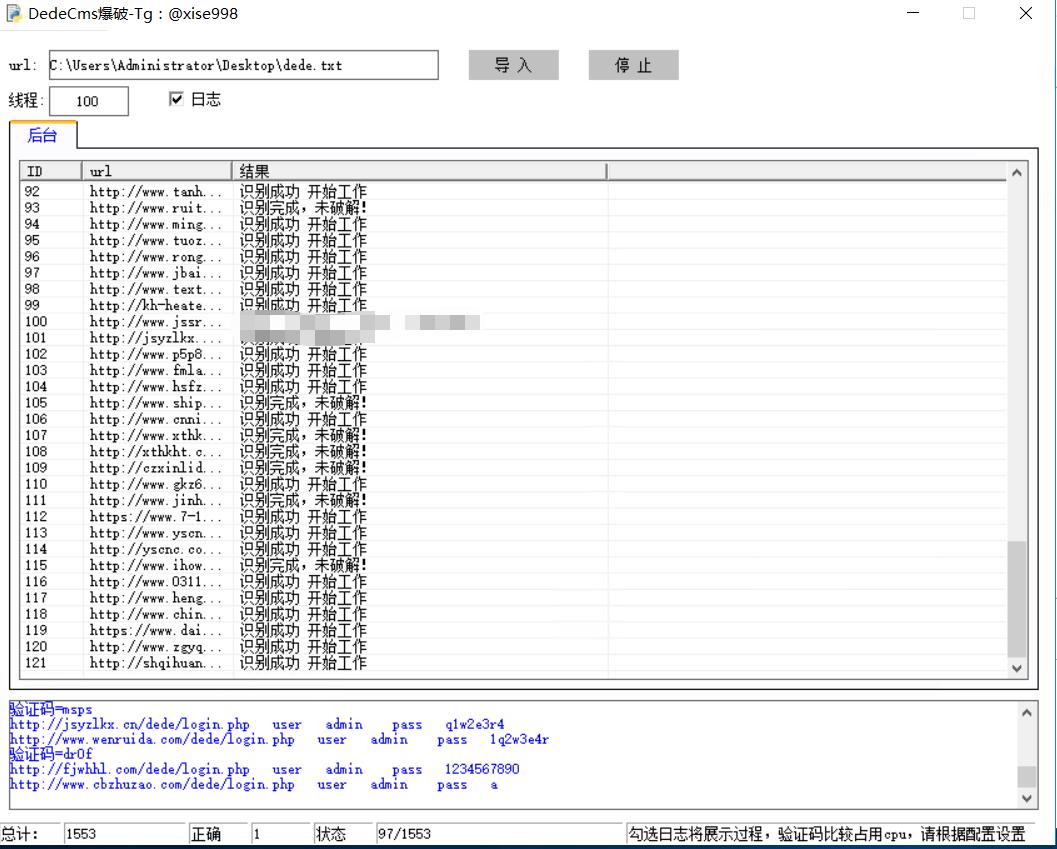This screenshot has width=1057, height=849.
Task: Toggle the 日志 log checkbox
Action: (x=177, y=99)
